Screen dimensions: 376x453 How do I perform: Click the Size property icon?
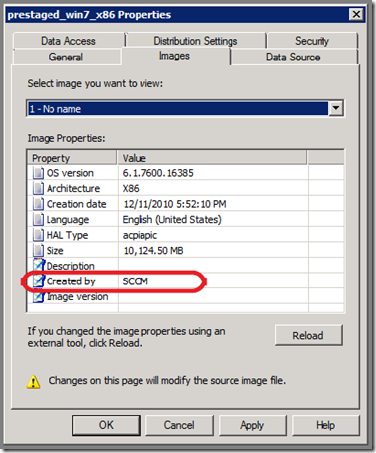[38, 250]
